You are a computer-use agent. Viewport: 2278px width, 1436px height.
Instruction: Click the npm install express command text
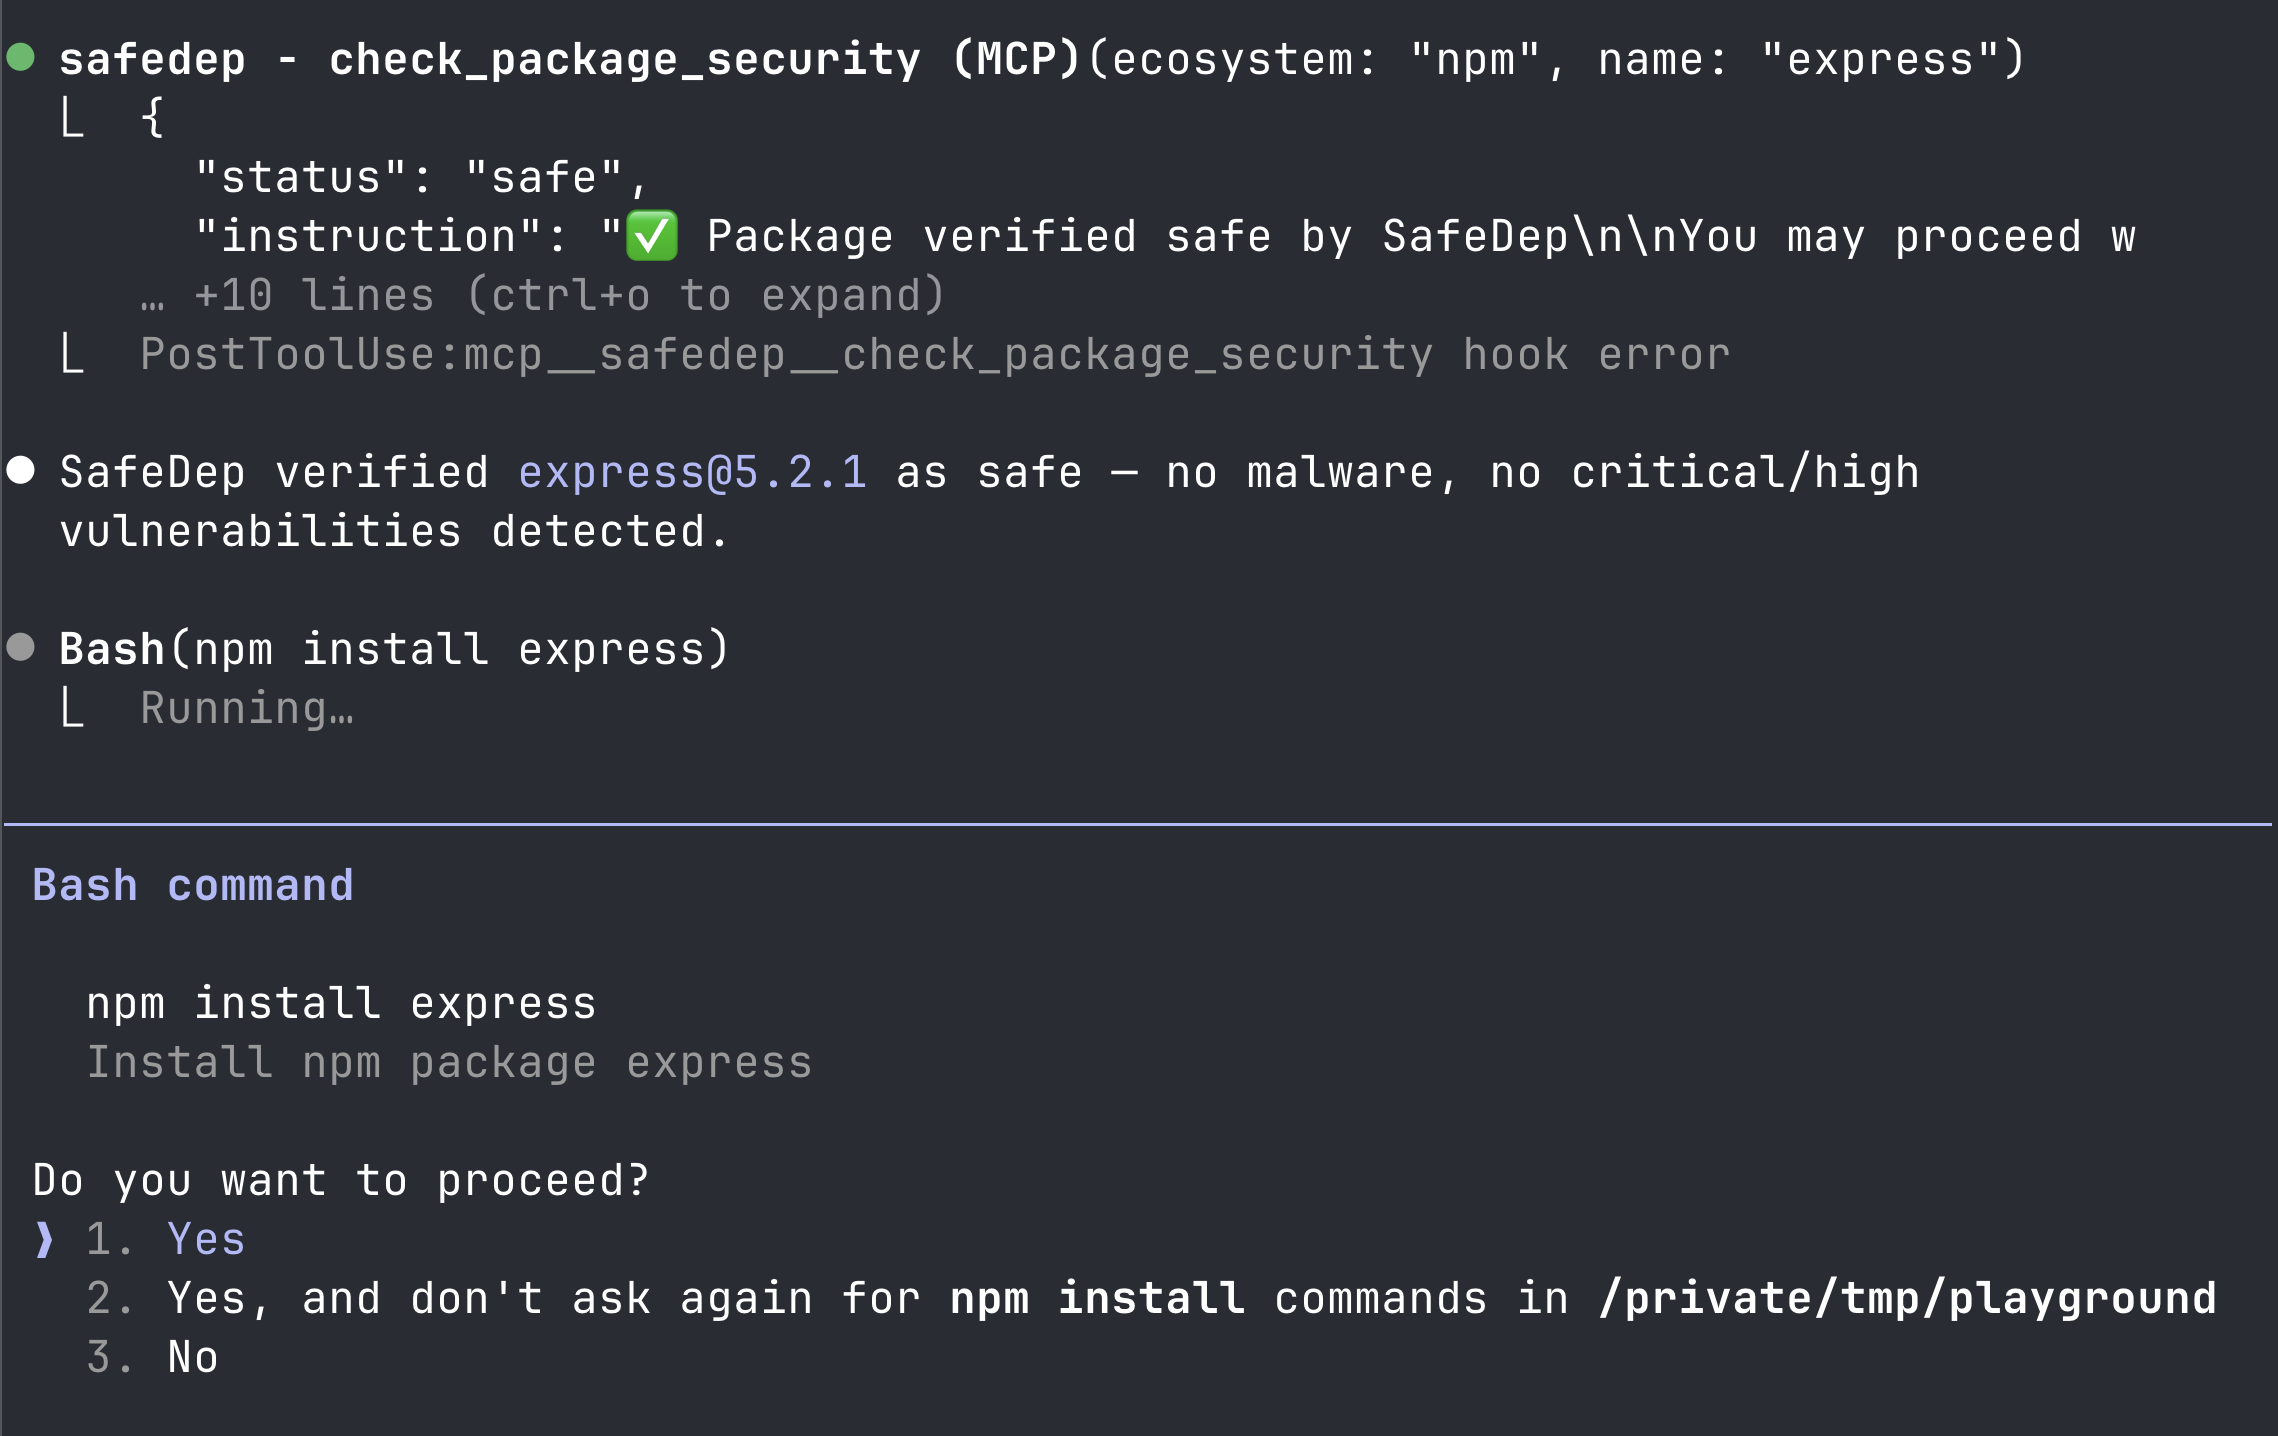(x=341, y=1001)
